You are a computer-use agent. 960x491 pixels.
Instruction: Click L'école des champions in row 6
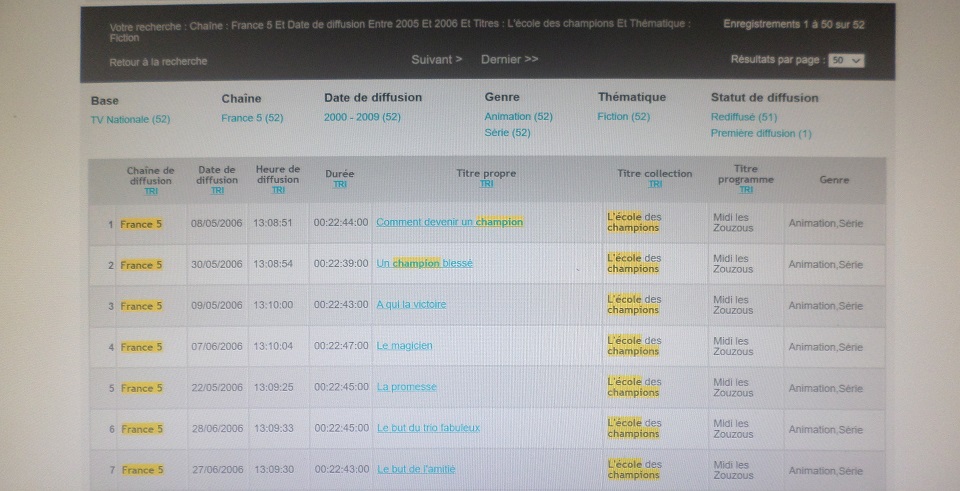[634, 428]
